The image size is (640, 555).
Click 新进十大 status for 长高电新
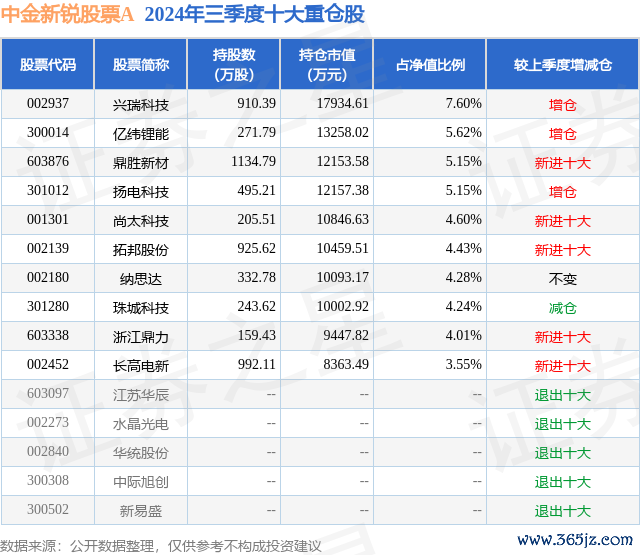pos(562,366)
